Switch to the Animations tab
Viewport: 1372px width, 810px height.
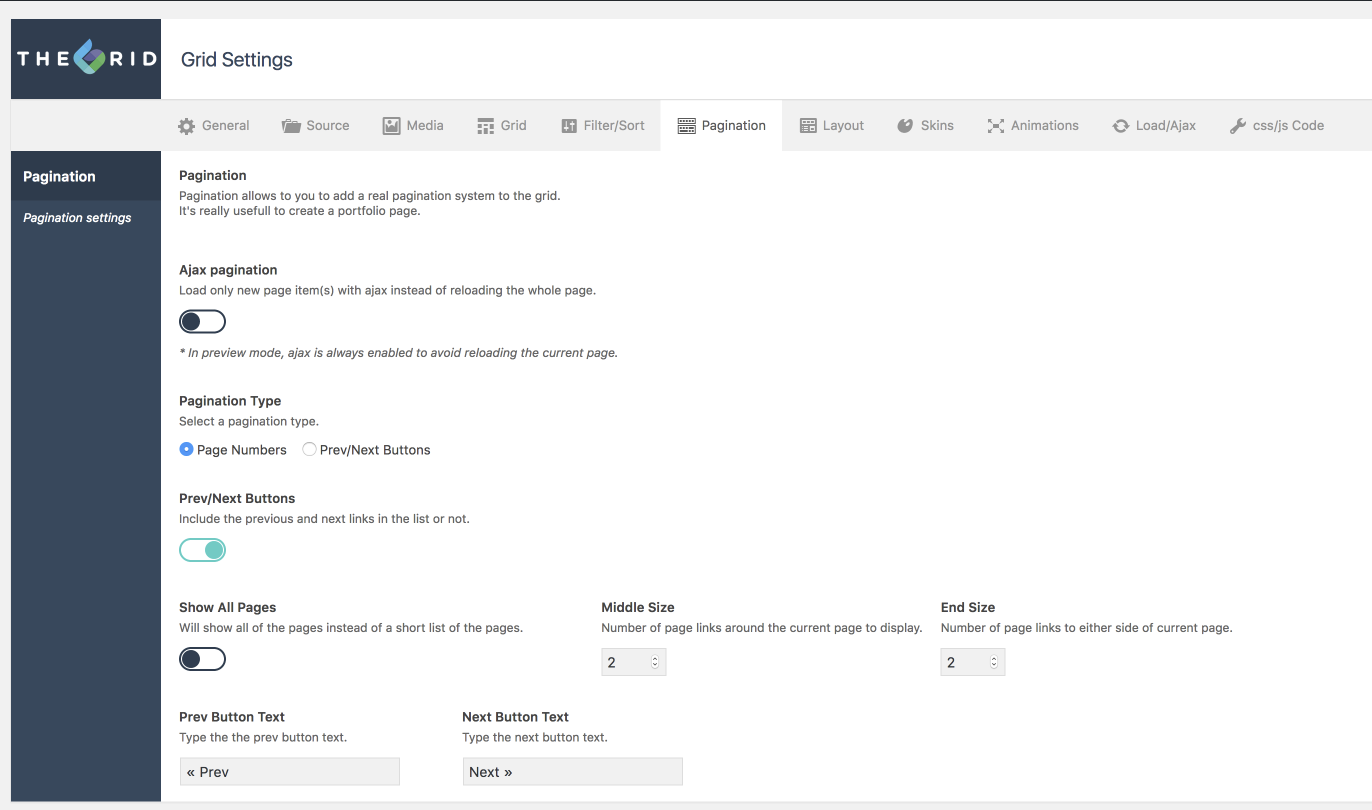coord(1033,126)
